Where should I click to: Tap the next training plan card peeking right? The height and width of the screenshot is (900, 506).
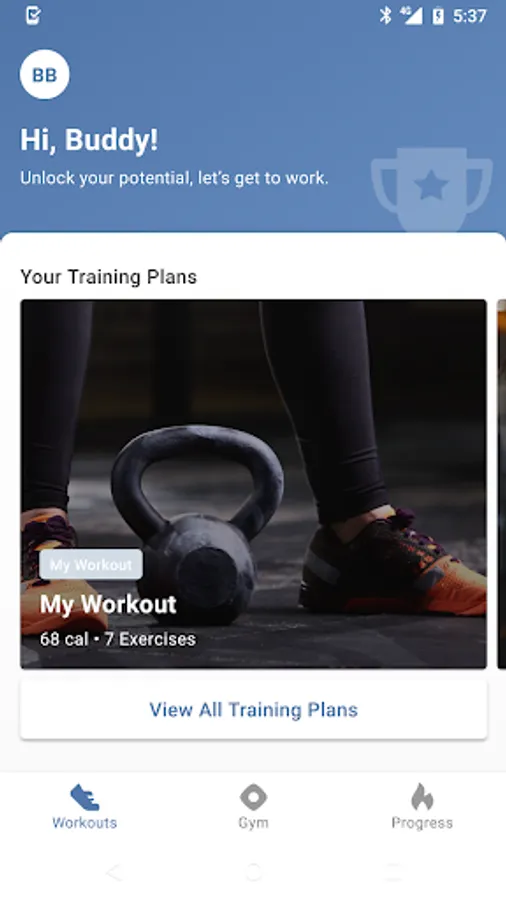pyautogui.click(x=501, y=484)
